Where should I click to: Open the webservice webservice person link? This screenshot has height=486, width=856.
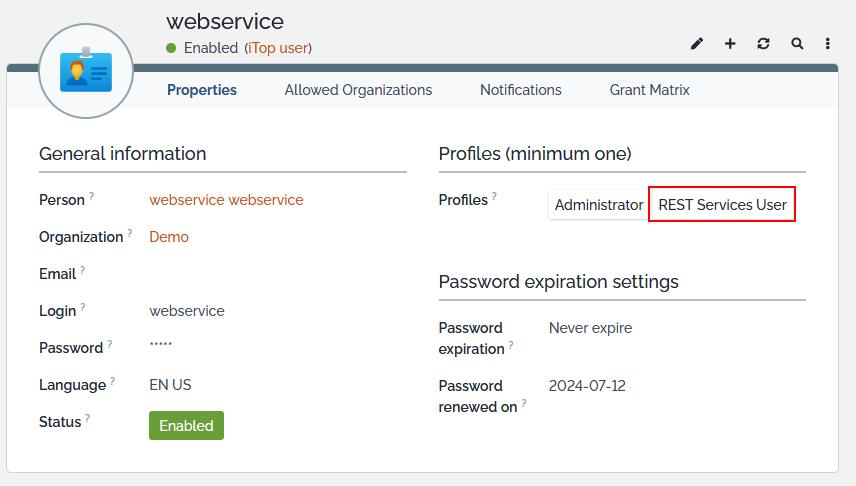[226, 200]
